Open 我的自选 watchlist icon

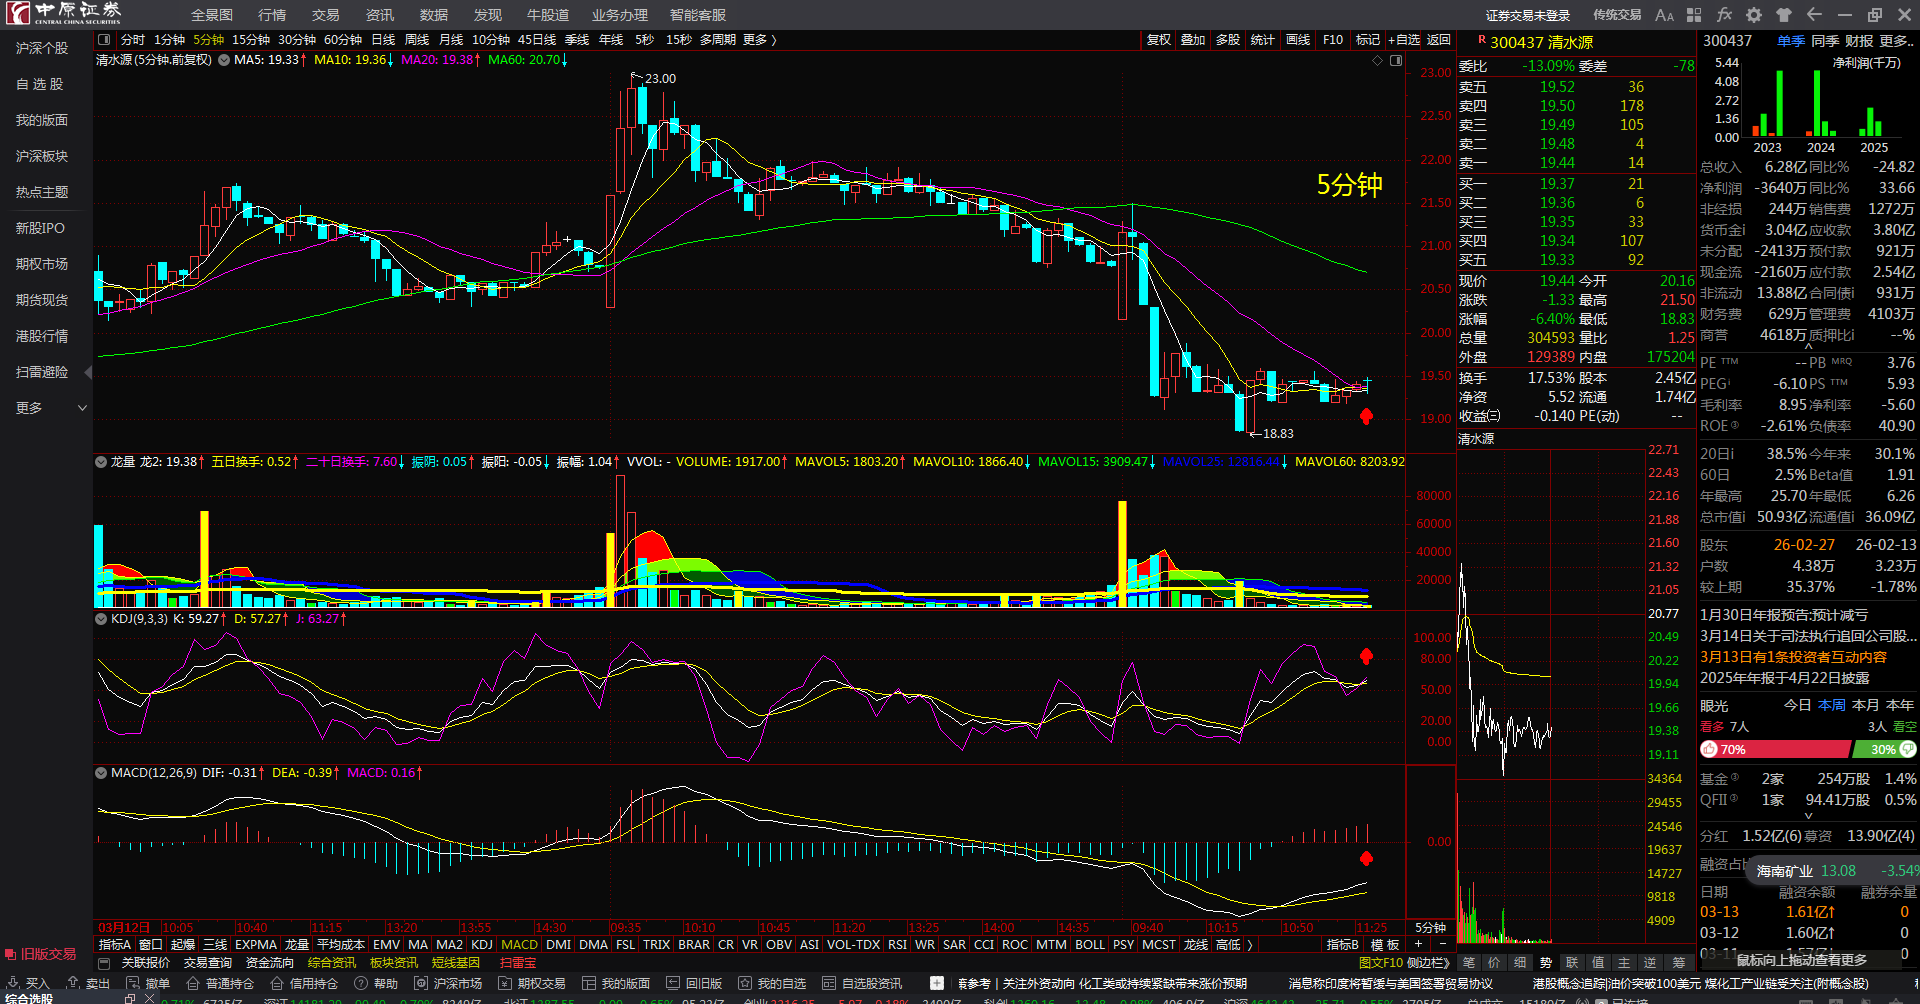click(x=745, y=983)
